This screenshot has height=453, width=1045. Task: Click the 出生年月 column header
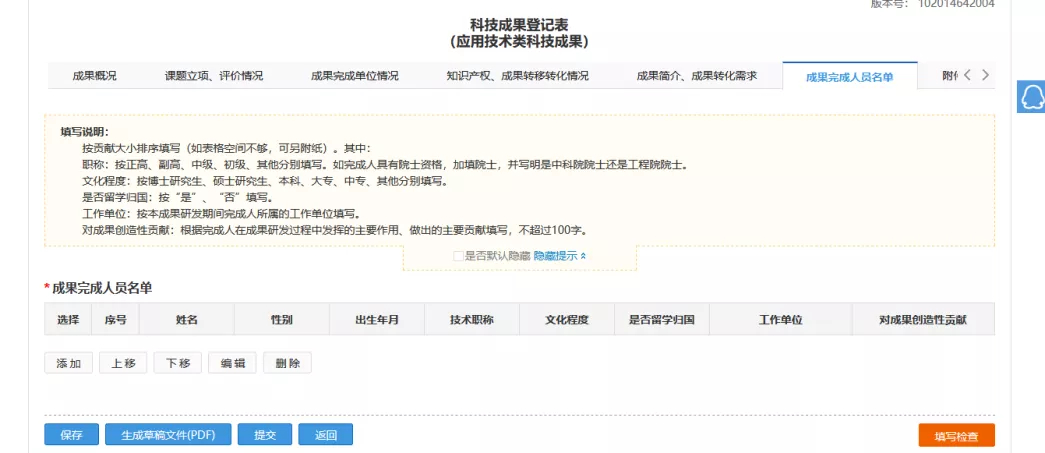(x=377, y=319)
